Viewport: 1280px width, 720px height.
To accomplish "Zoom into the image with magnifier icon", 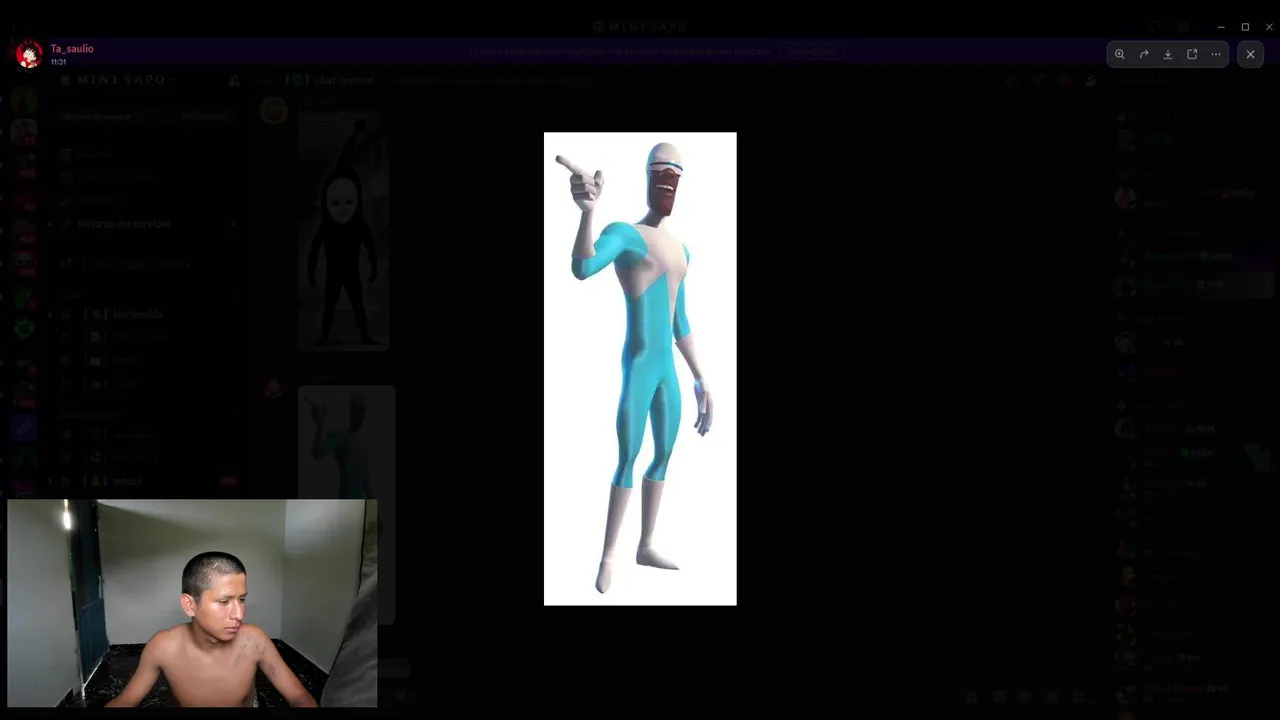I will (1120, 54).
